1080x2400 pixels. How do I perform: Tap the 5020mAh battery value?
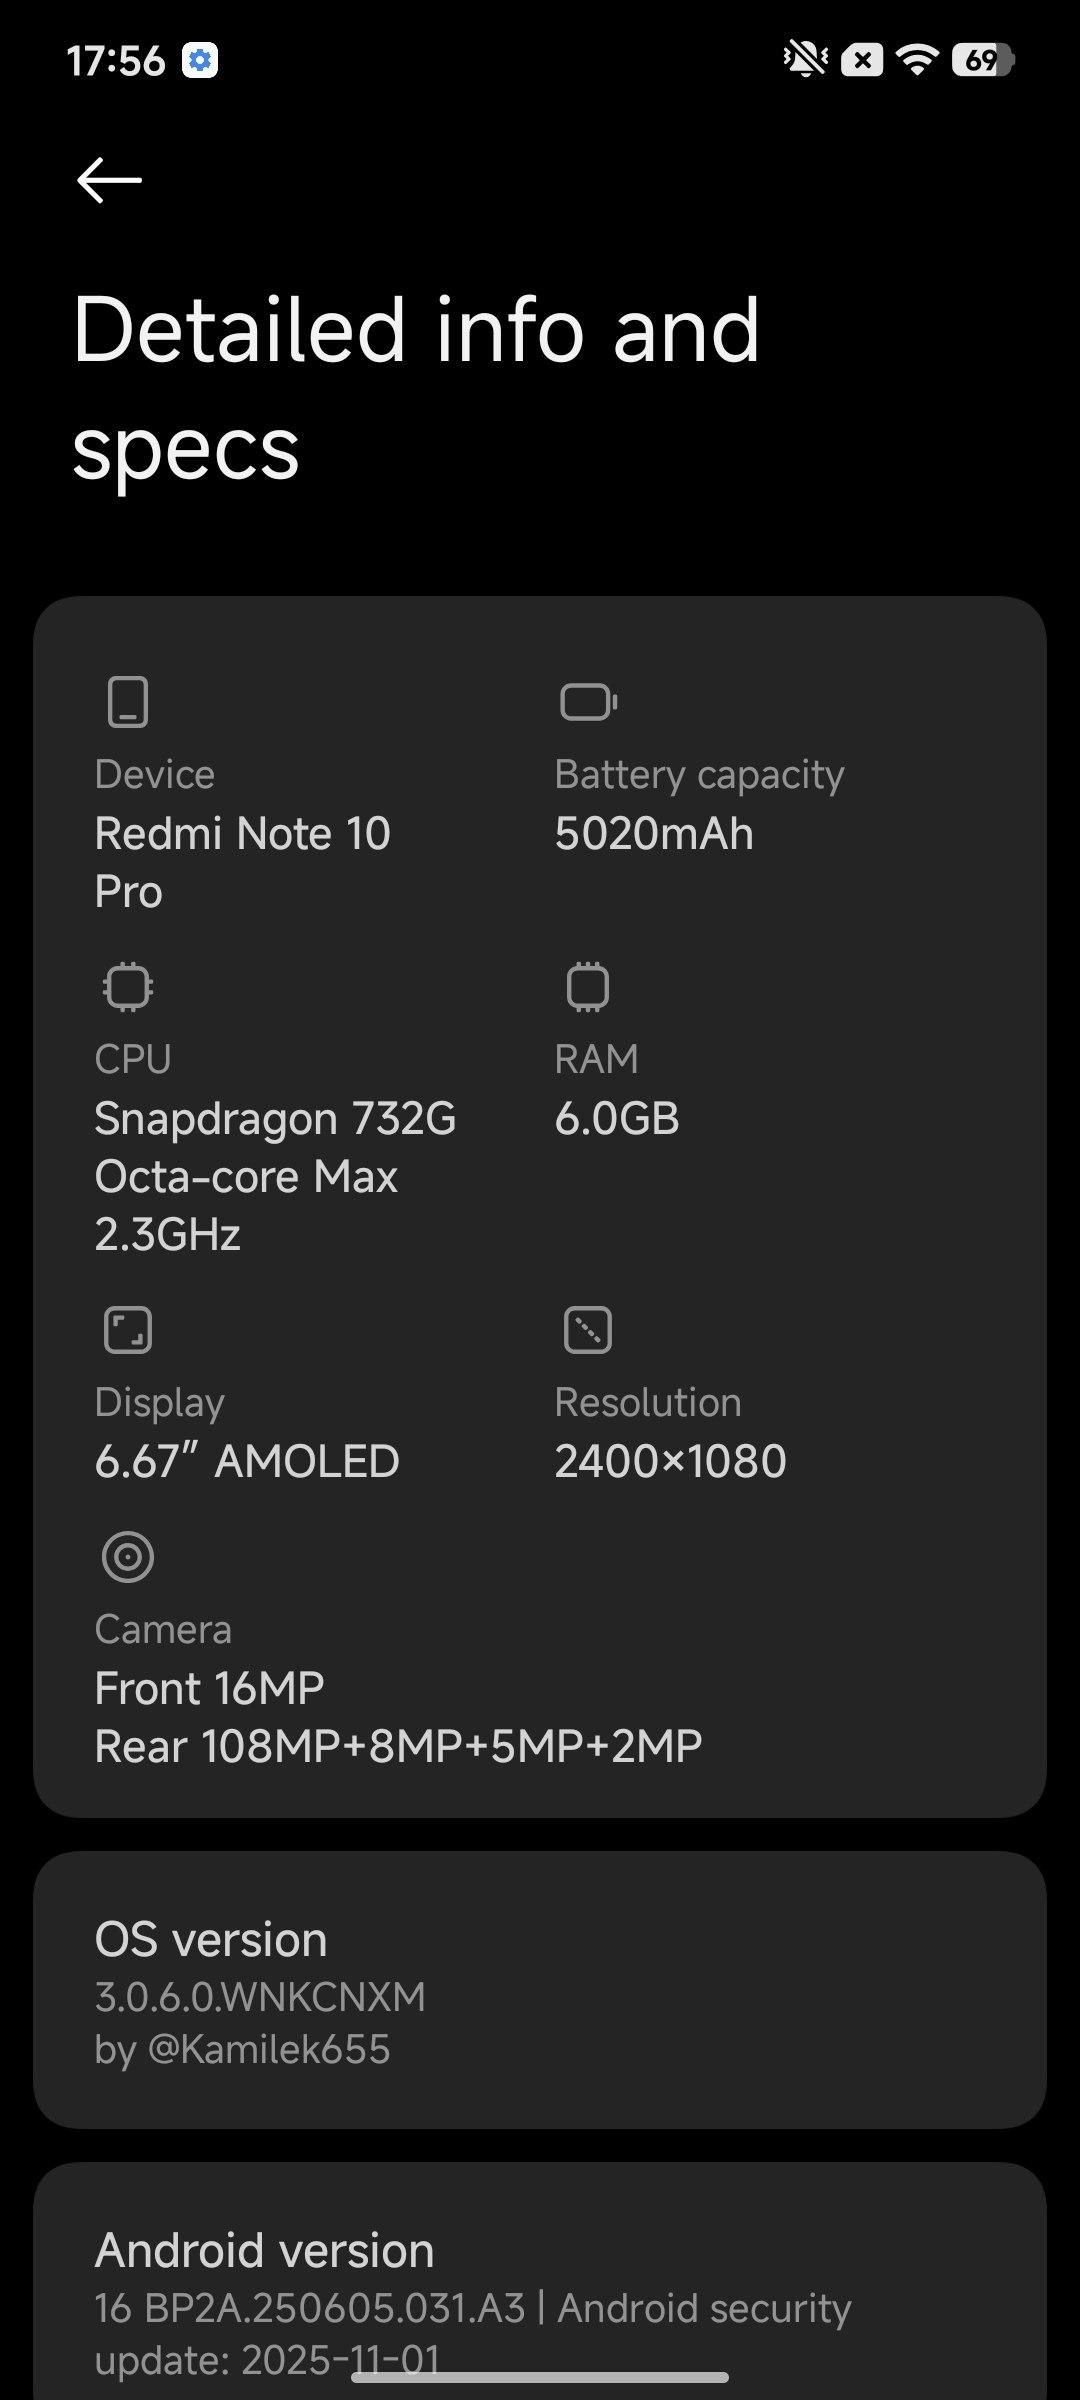point(654,834)
